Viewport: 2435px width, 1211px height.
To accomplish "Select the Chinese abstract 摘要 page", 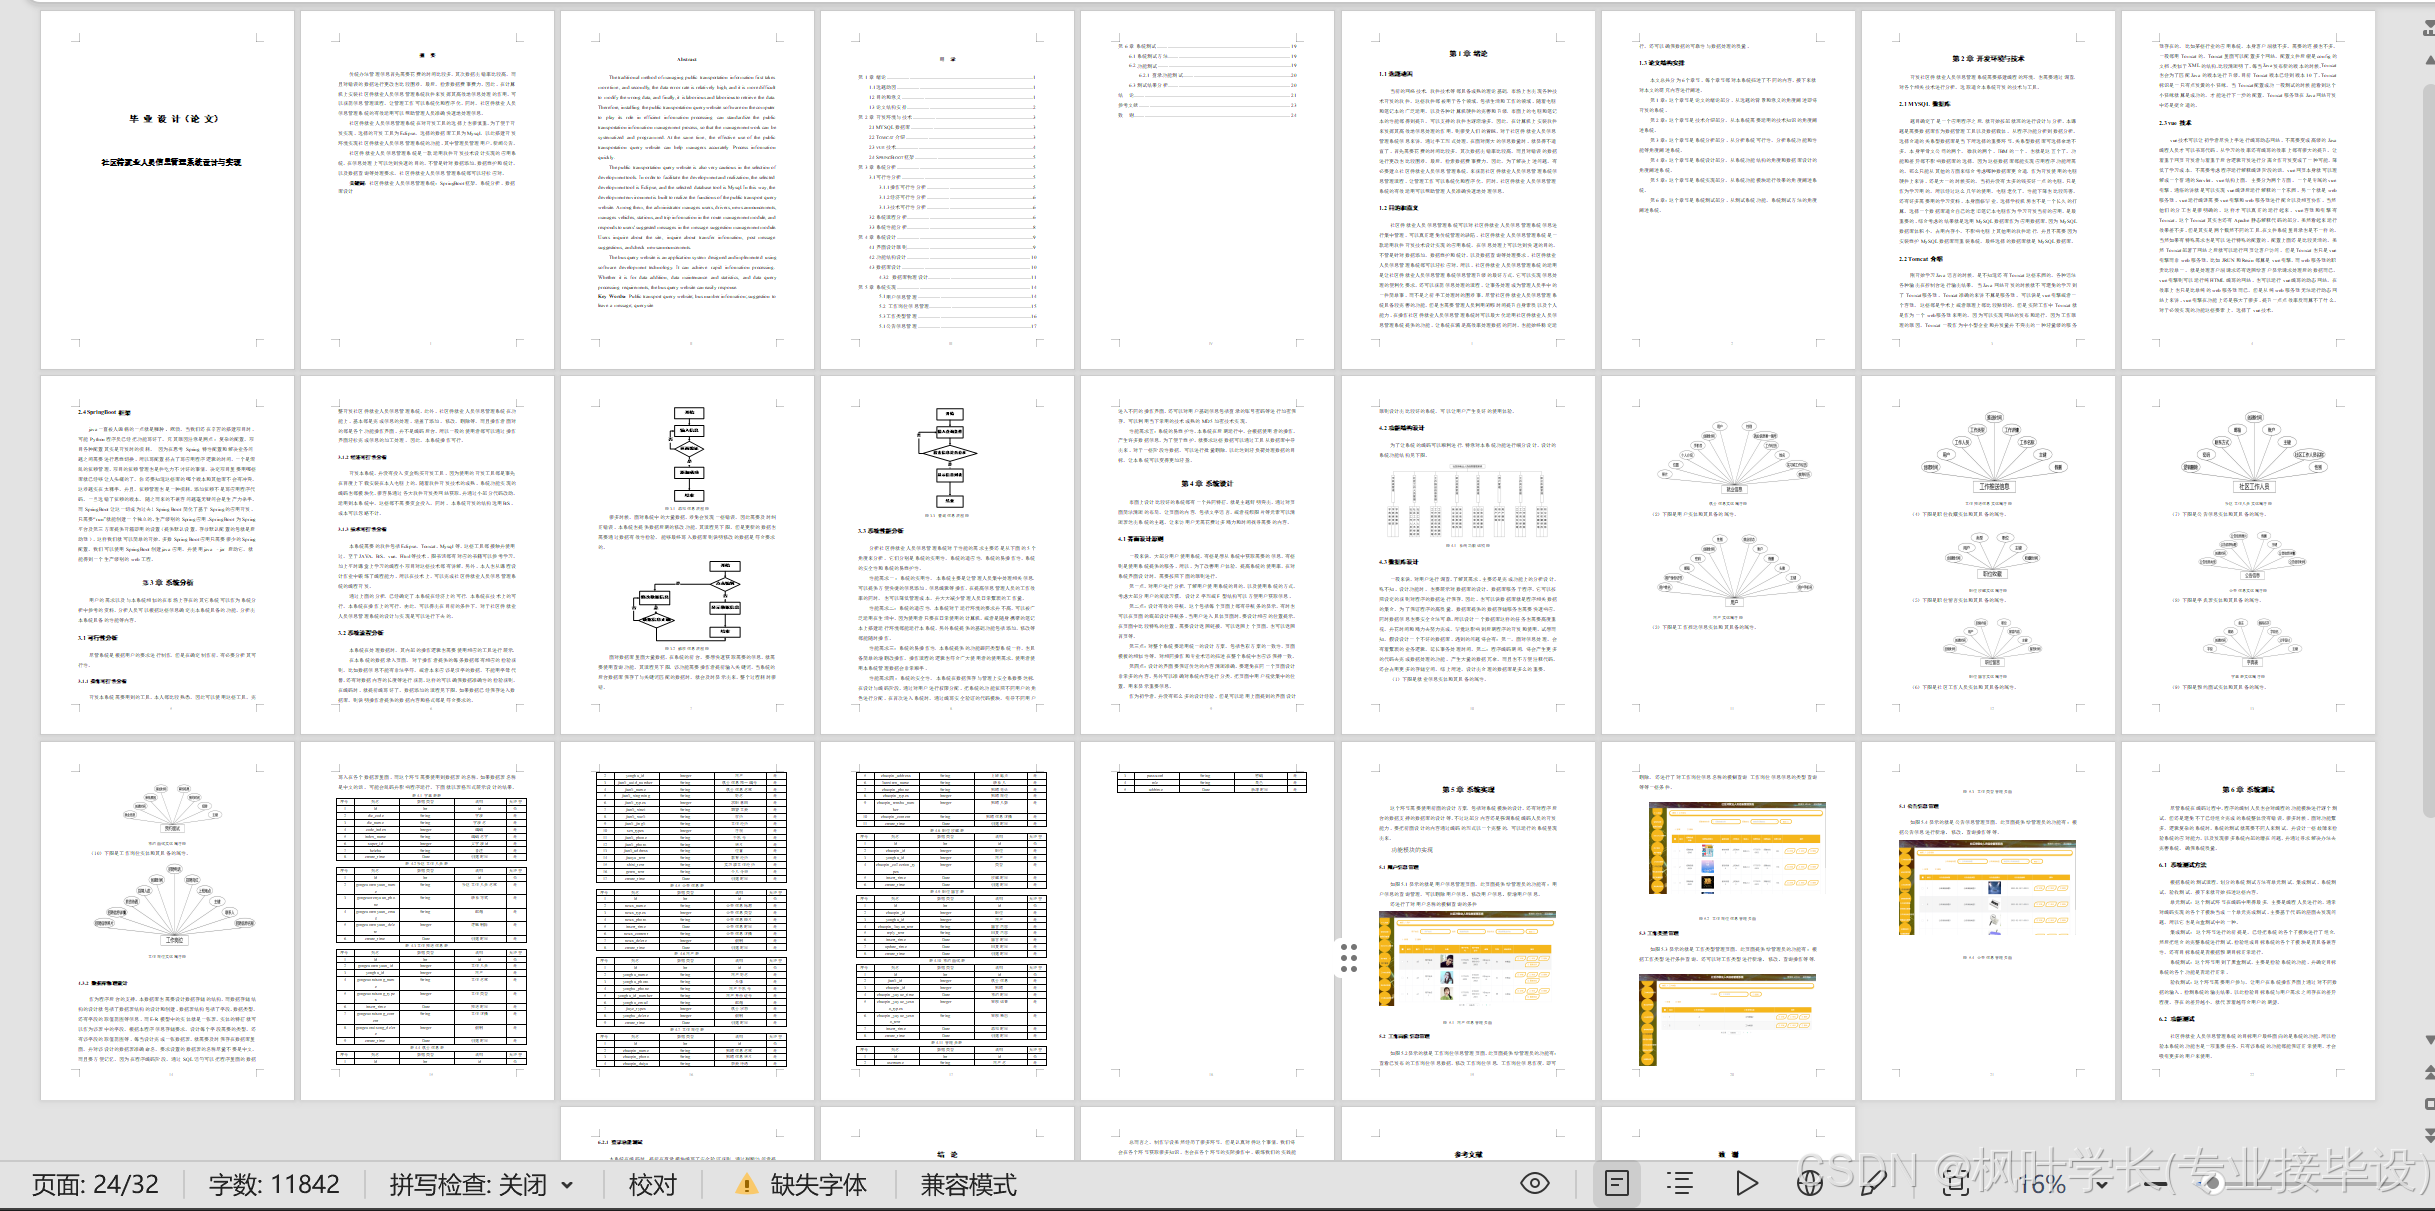I will pyautogui.click(x=427, y=189).
